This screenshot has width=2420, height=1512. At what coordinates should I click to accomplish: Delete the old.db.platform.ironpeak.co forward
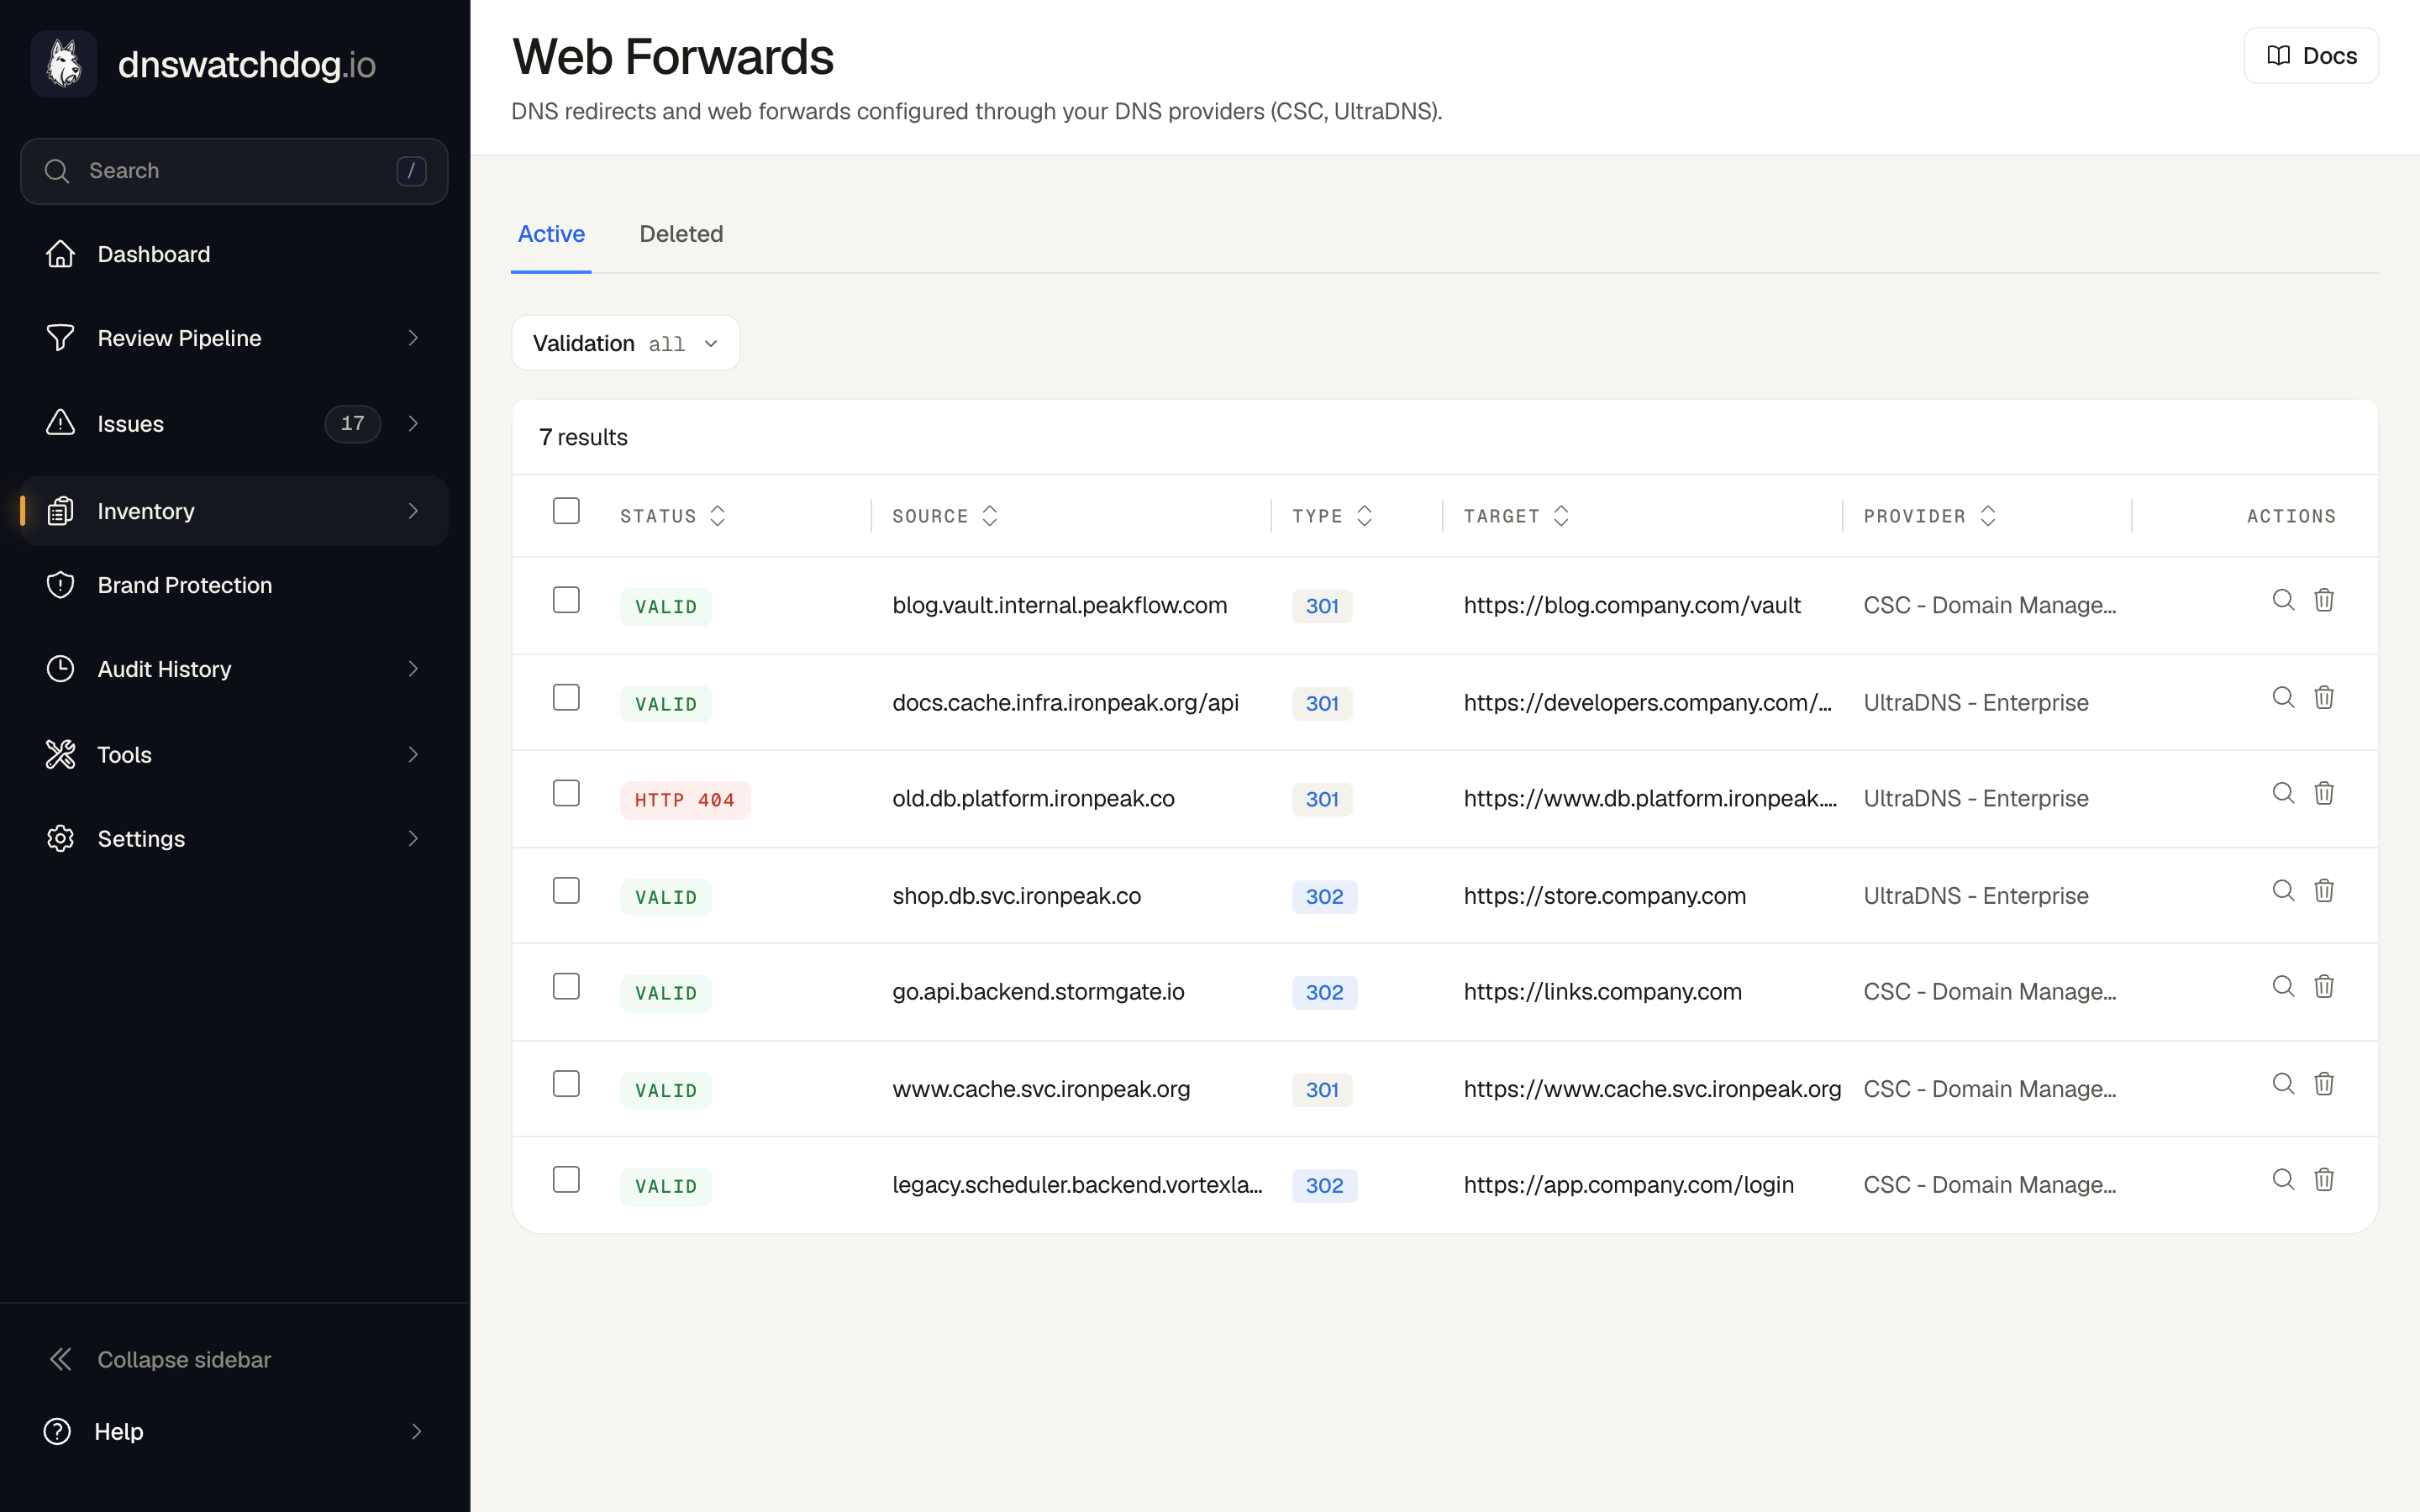click(x=2324, y=793)
